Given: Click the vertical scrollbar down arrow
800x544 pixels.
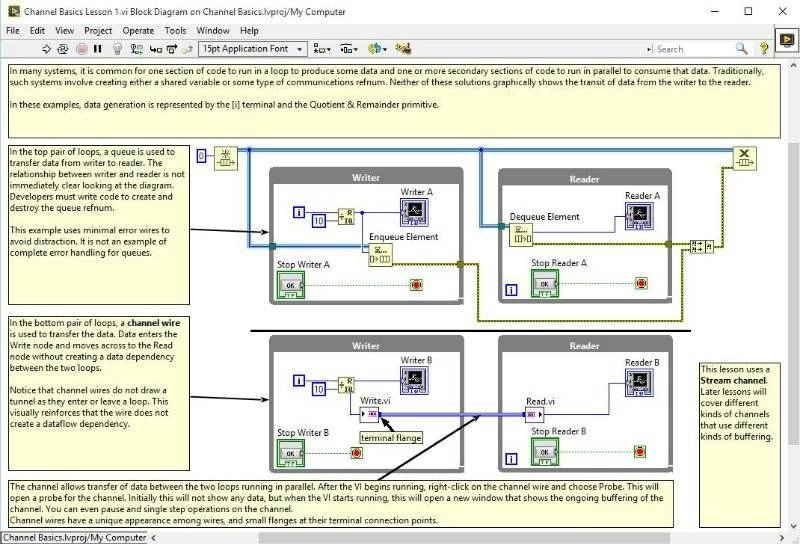Looking at the screenshot, I should (793, 526).
